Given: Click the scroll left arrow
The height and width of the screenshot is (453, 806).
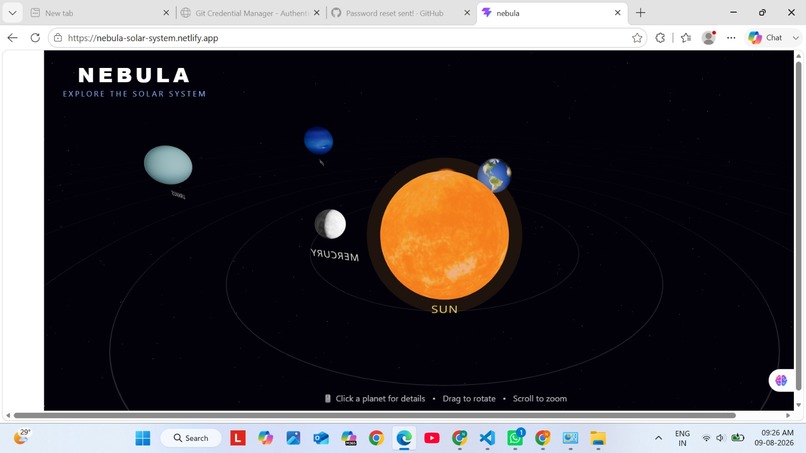Looking at the screenshot, I should click(8, 415).
